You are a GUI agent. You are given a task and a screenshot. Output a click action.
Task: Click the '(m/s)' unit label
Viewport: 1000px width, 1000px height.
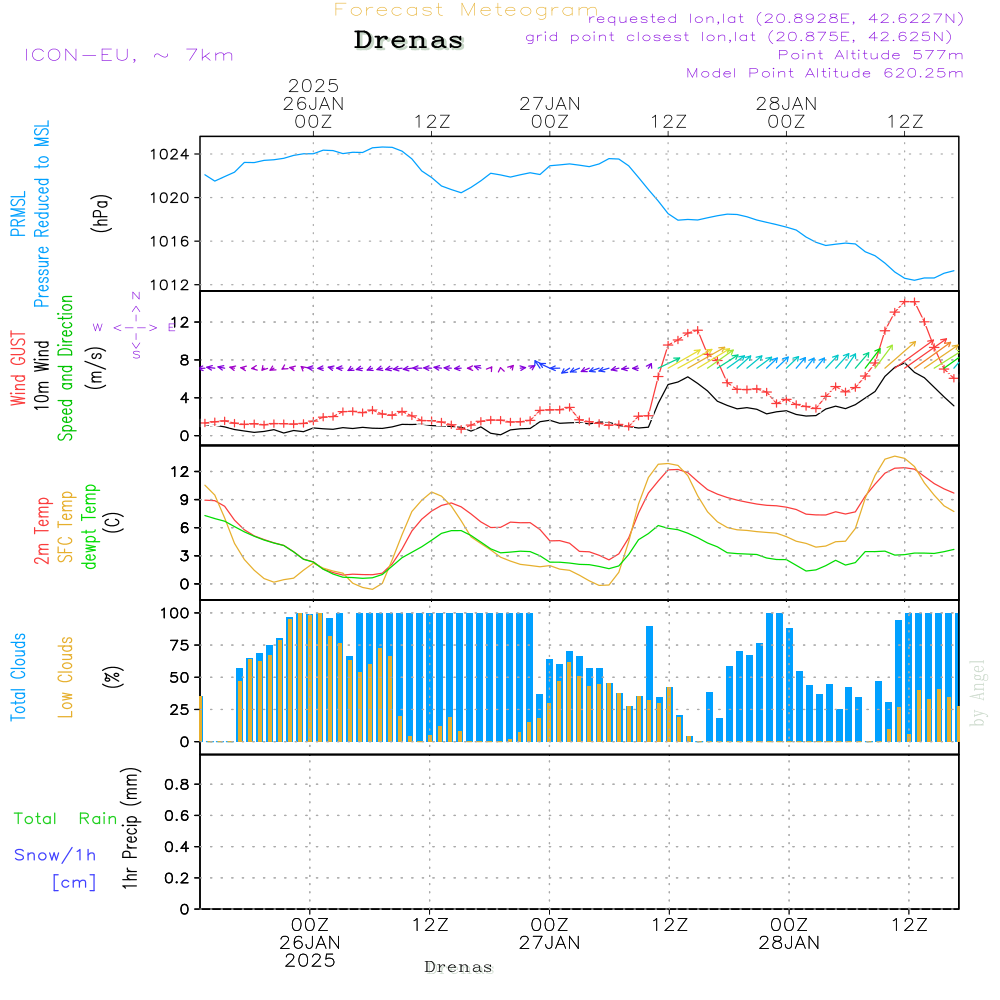pyautogui.click(x=96, y=368)
